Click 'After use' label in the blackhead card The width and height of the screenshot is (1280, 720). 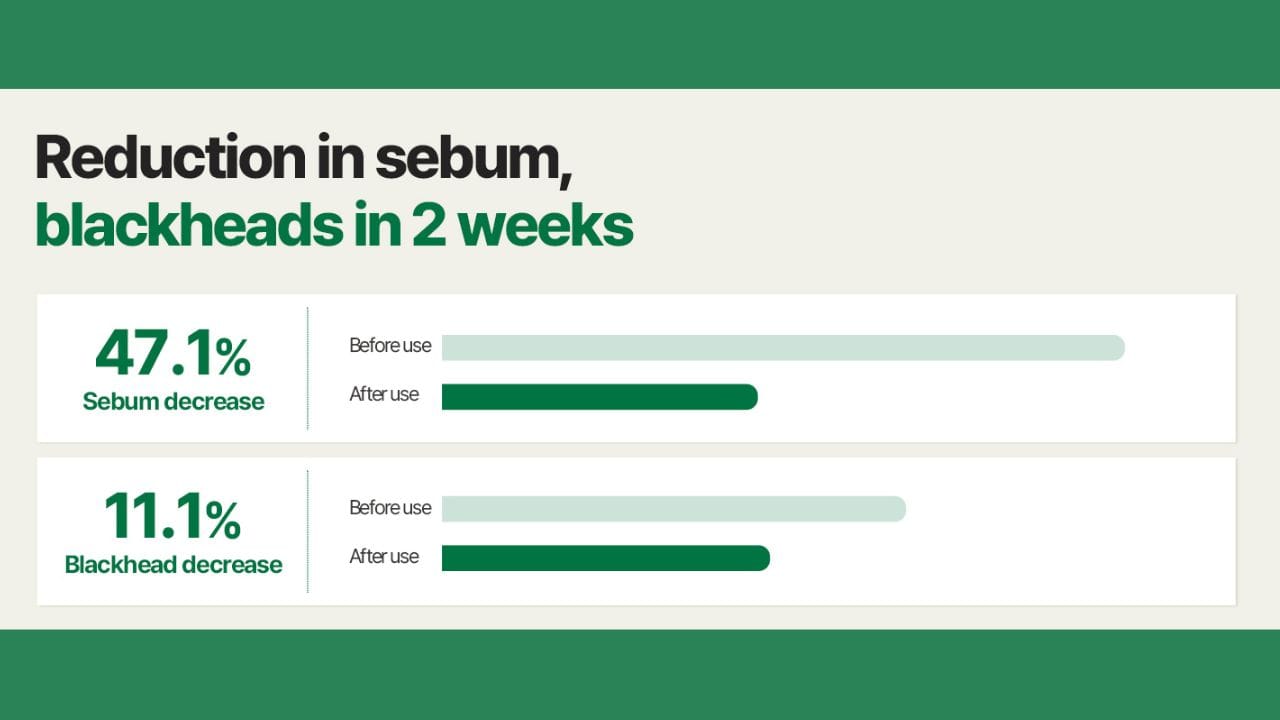[384, 557]
